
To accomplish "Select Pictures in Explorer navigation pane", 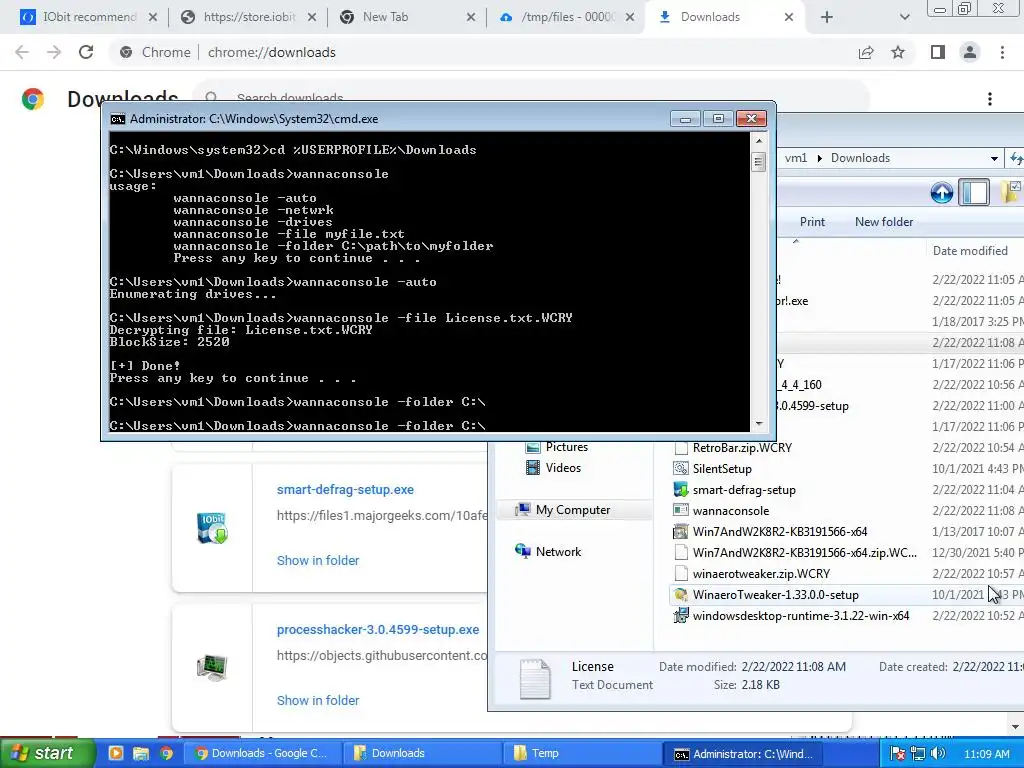I will point(566,447).
